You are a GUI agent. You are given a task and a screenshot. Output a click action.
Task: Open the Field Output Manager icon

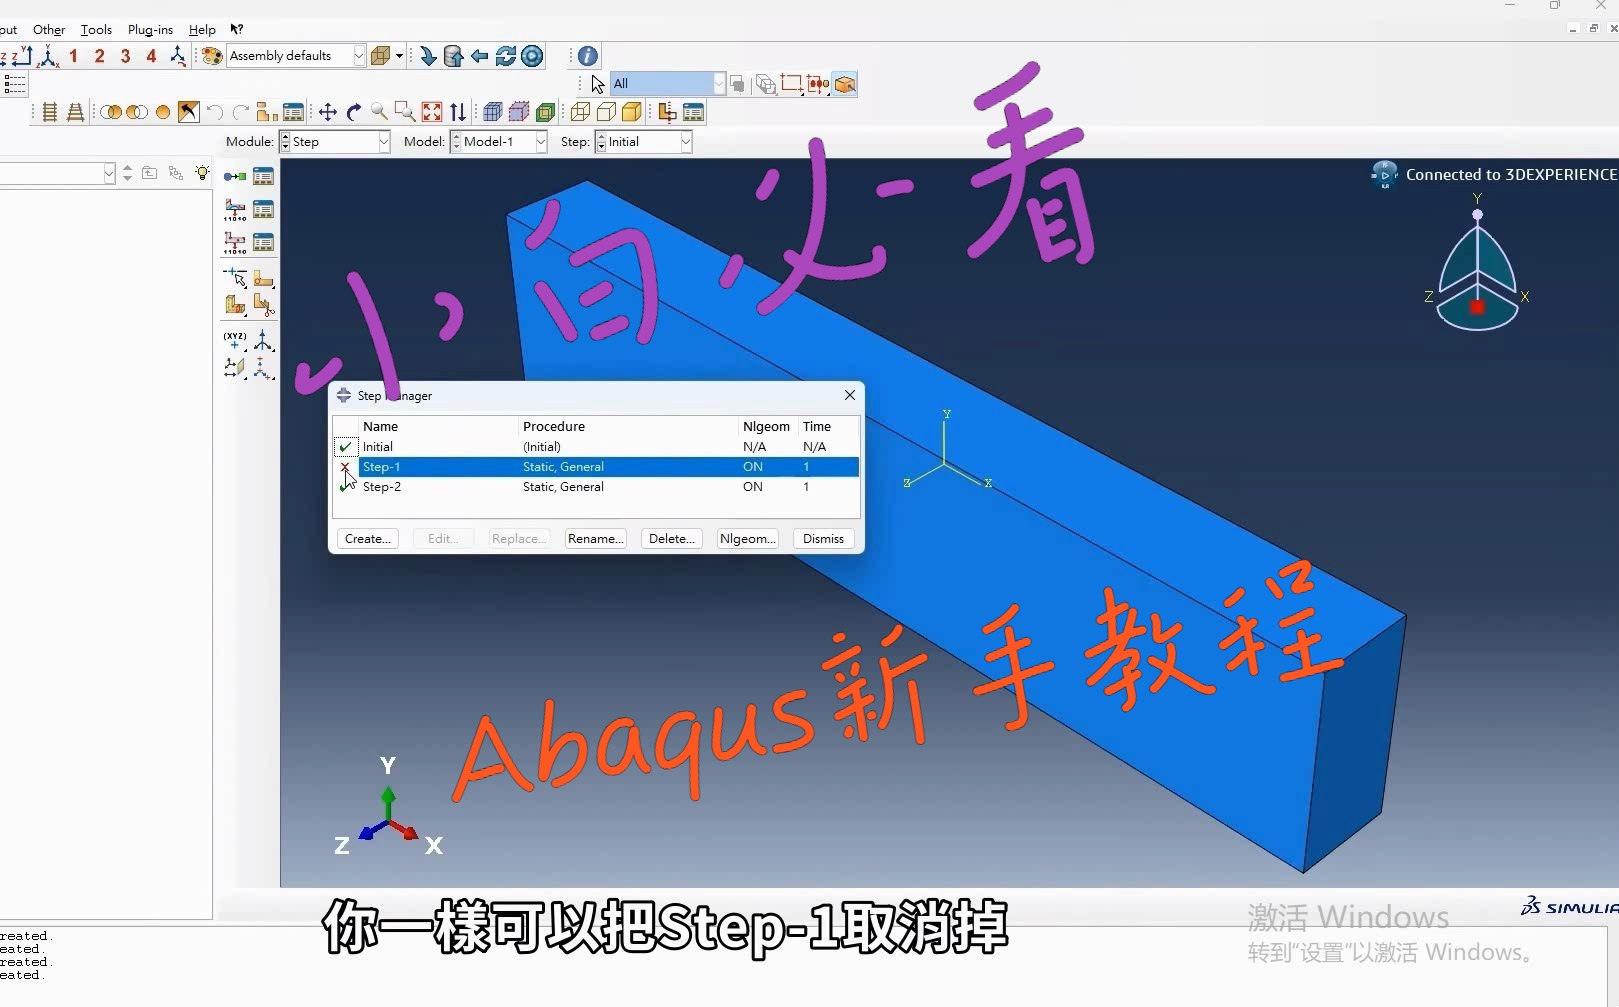click(263, 209)
